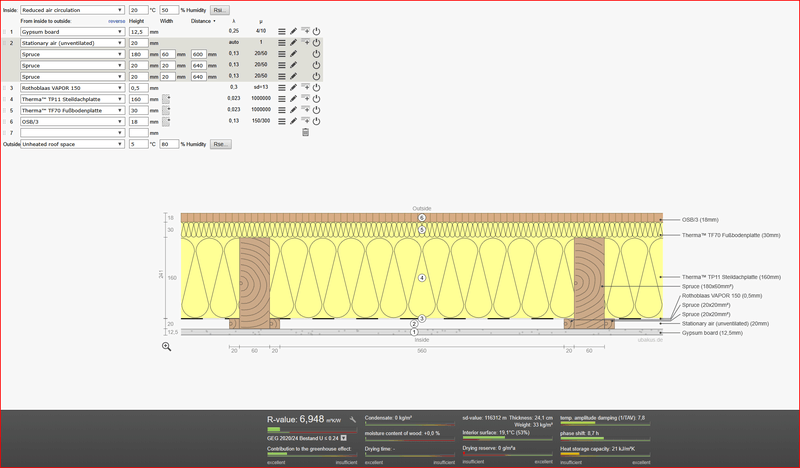The width and height of the screenshot is (800, 468).
Task: Click the Inside temperature input field showing 20
Action: click(138, 9)
